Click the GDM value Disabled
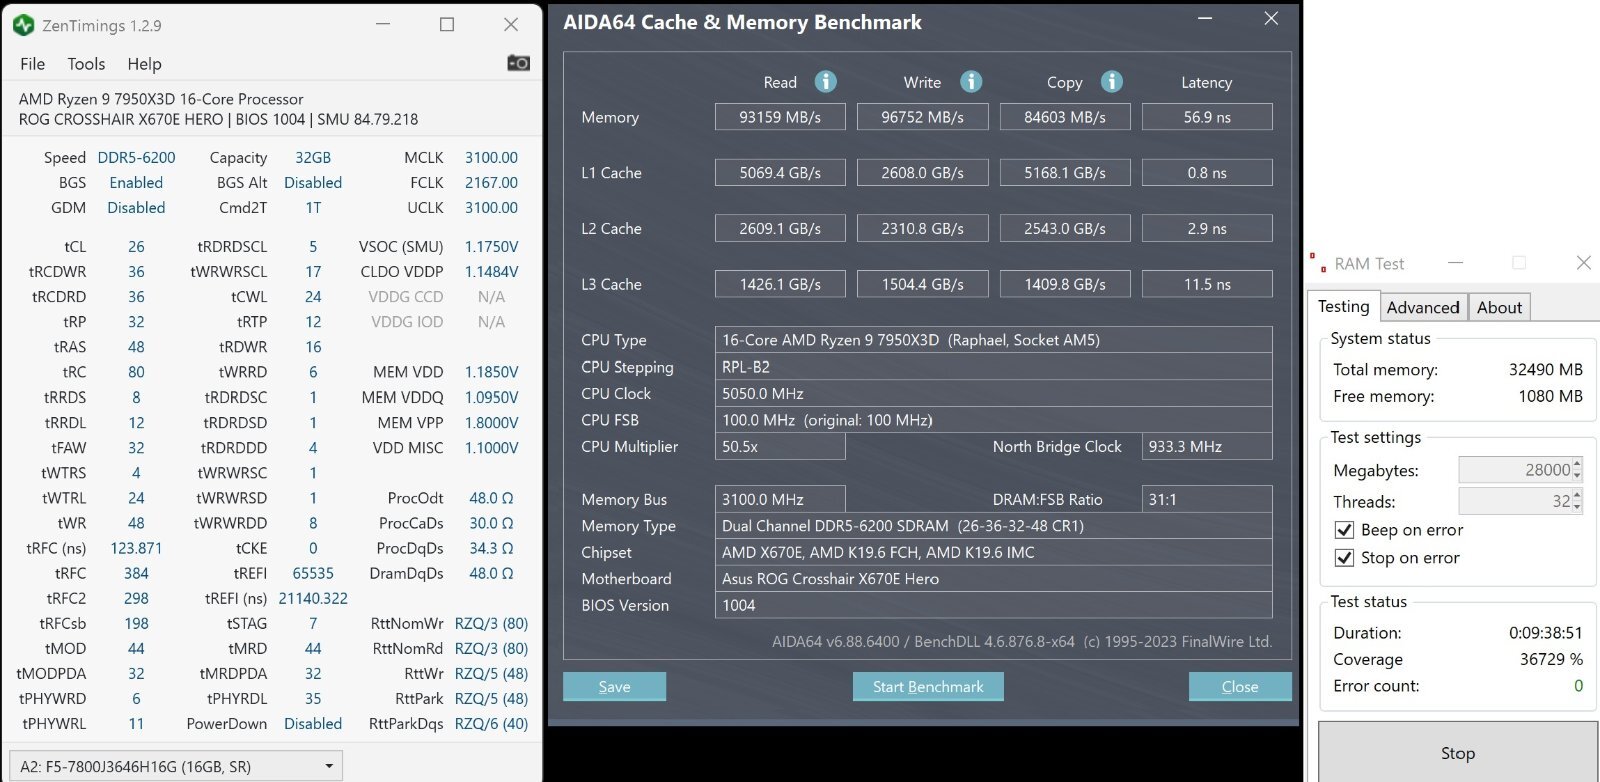 [x=136, y=208]
